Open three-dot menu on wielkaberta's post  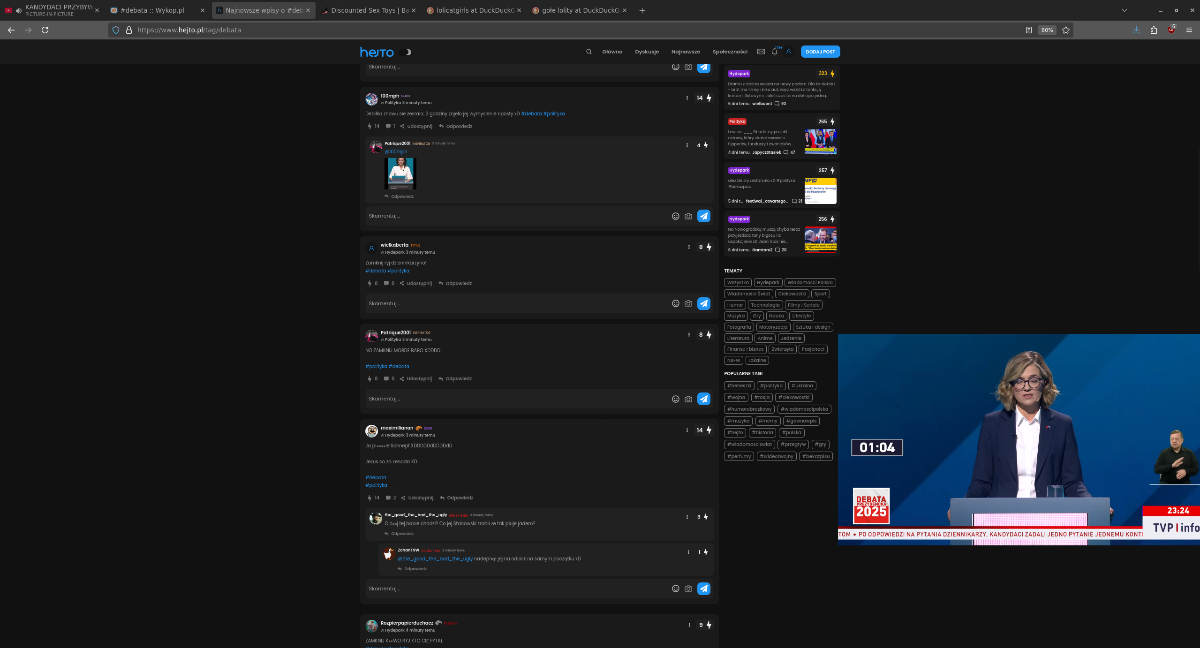pyautogui.click(x=687, y=246)
